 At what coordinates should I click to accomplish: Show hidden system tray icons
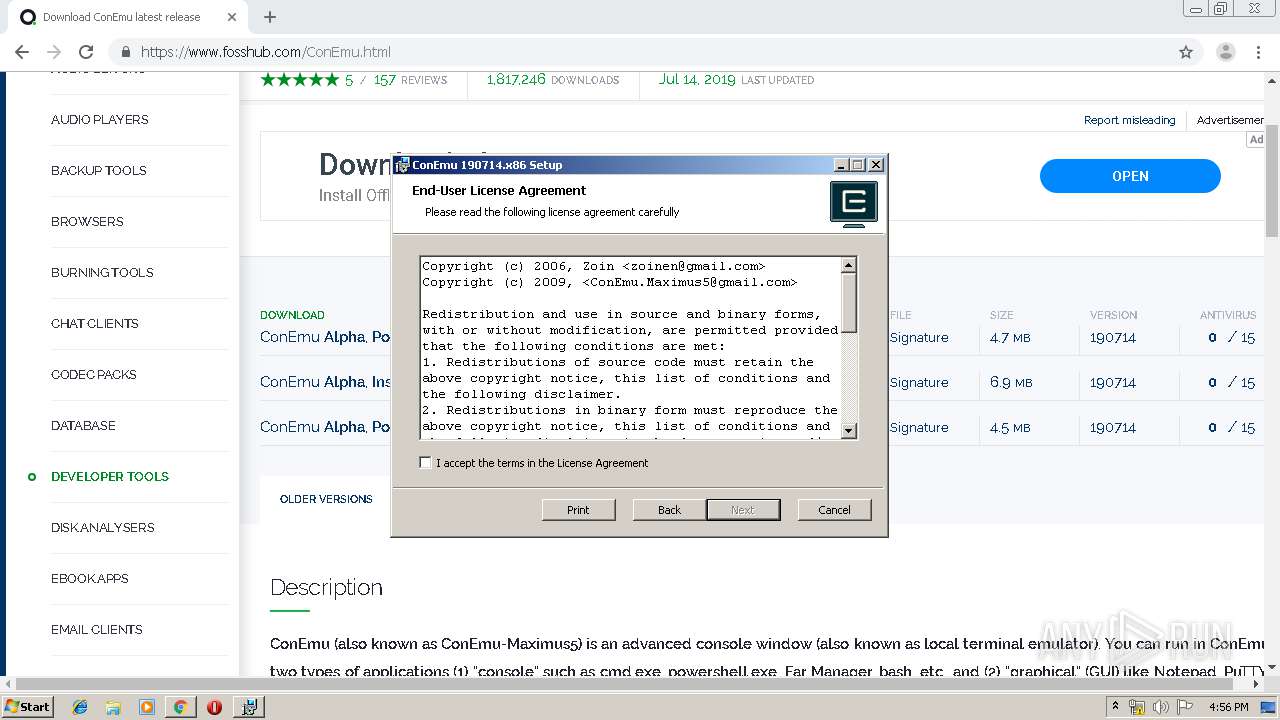(x=1117, y=707)
